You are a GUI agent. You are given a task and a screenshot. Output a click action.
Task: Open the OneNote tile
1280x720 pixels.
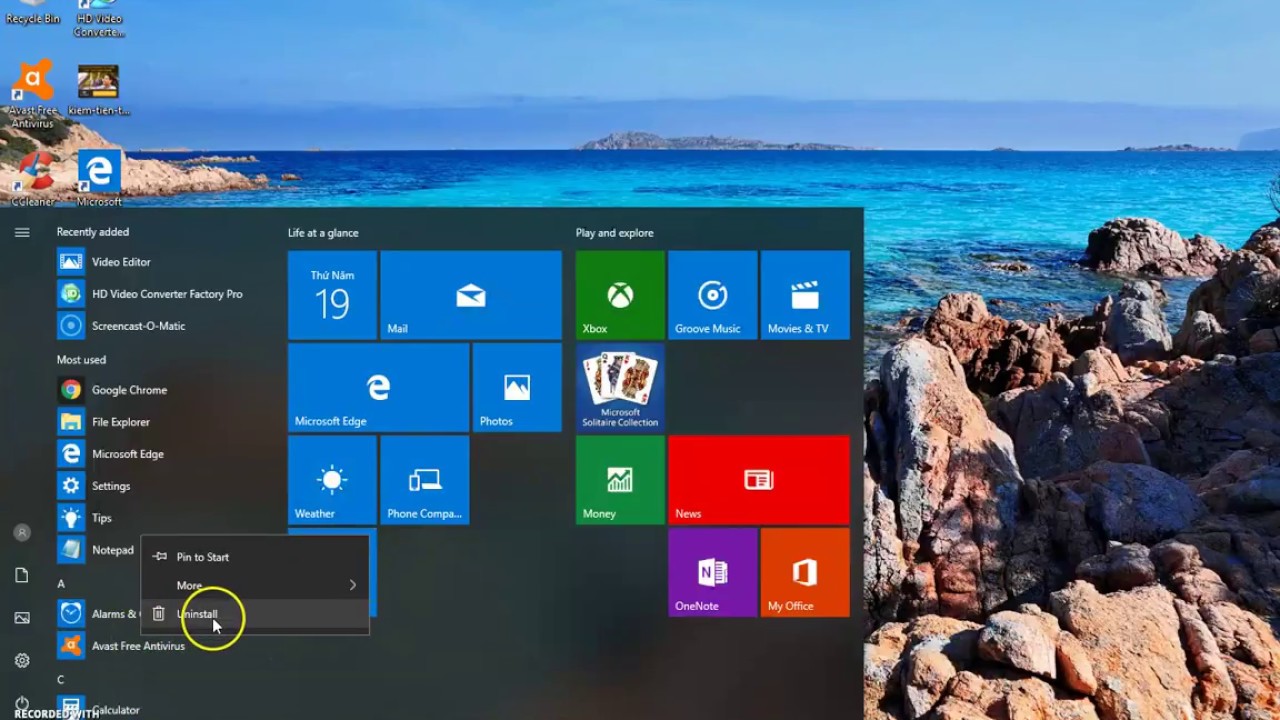point(712,573)
